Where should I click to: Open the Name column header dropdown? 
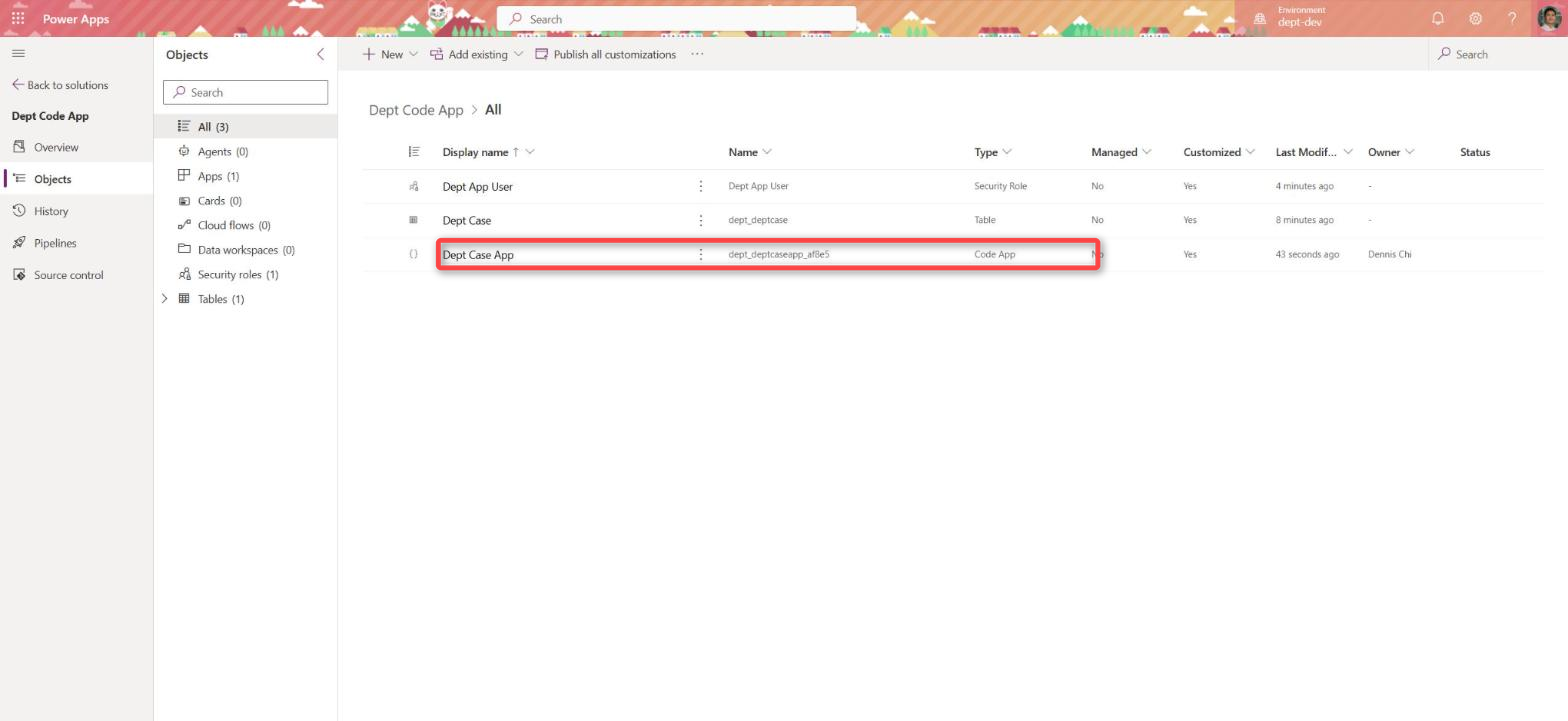tap(750, 152)
